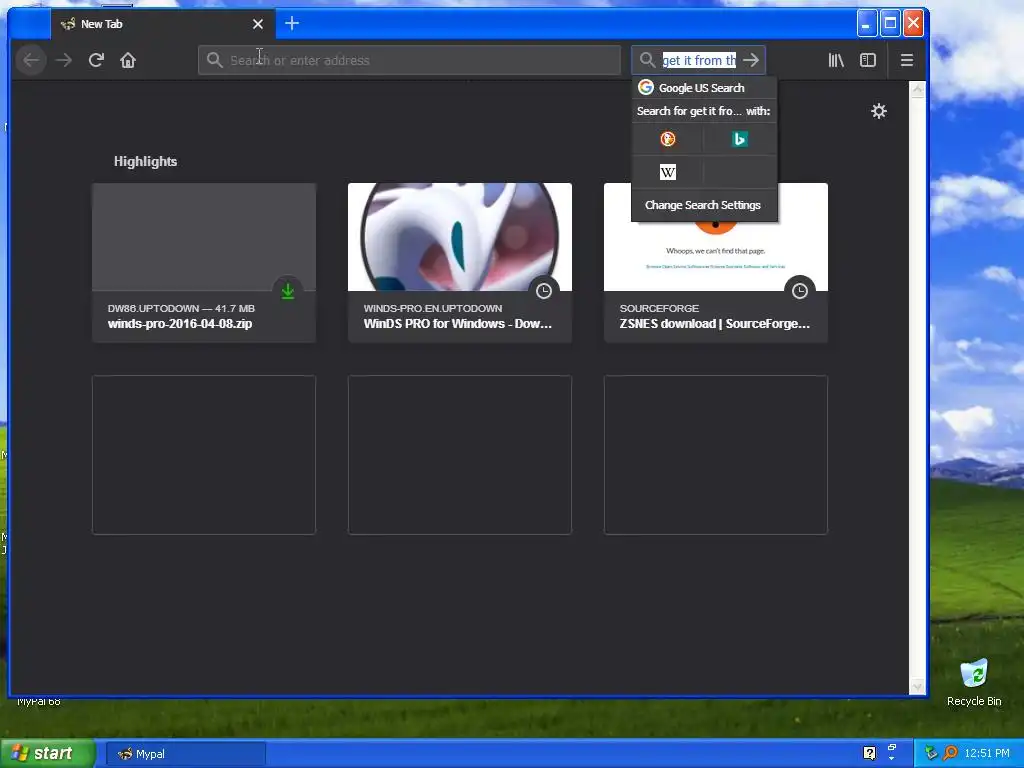The image size is (1024, 768).
Task: Click the 'Search for get it fro... with:' label
Action: (x=703, y=111)
